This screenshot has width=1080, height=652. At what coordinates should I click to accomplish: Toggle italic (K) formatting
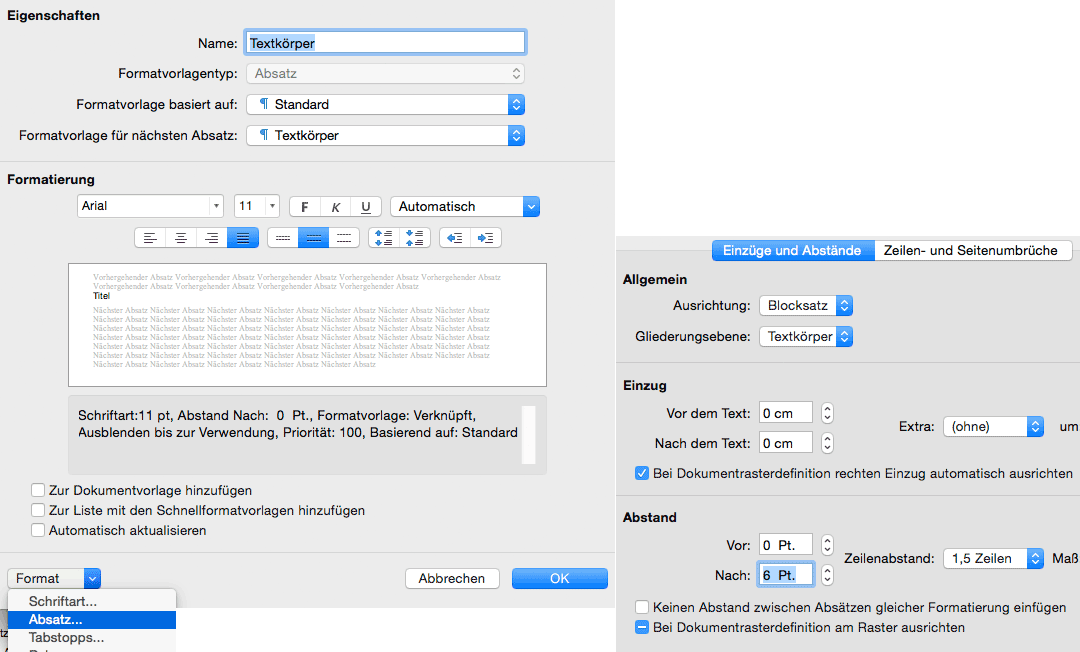click(335, 207)
